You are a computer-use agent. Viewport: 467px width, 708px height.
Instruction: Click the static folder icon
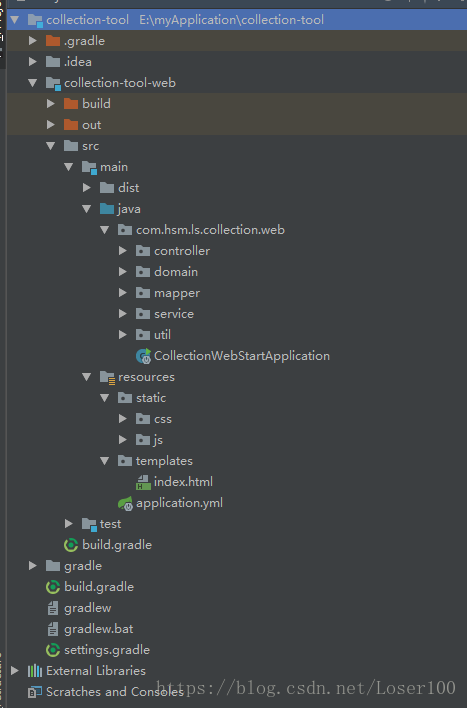(125, 398)
